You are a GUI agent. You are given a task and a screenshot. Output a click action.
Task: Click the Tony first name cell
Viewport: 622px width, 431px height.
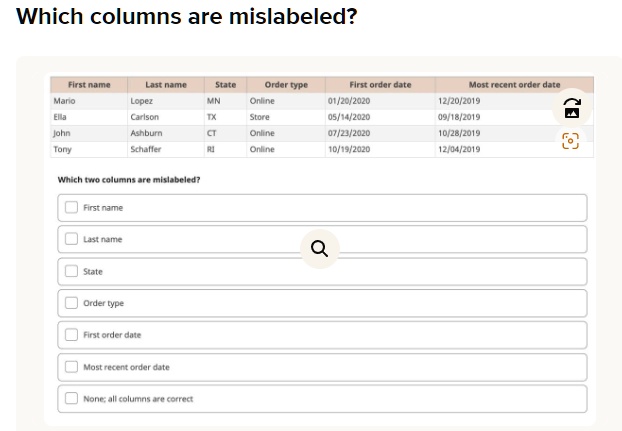(x=89, y=149)
